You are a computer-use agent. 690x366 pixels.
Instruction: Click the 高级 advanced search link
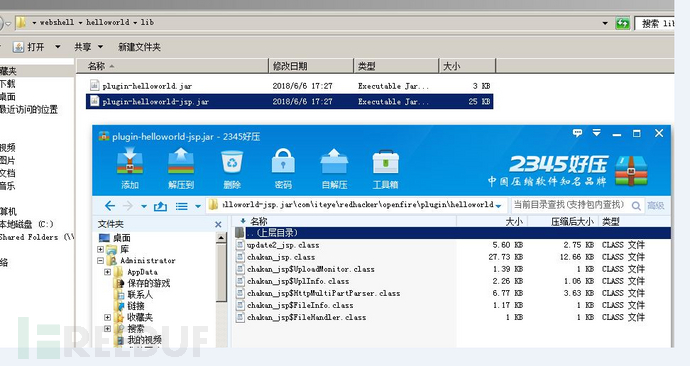point(656,205)
